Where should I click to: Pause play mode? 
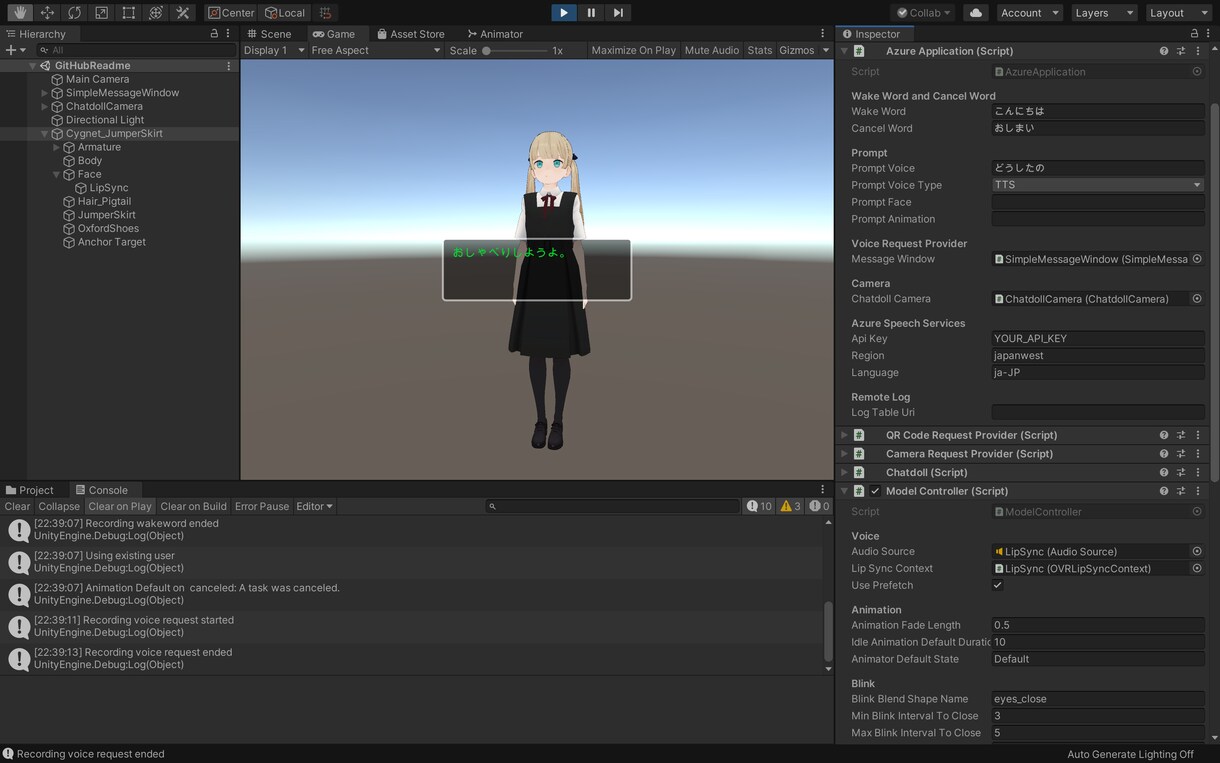(591, 13)
